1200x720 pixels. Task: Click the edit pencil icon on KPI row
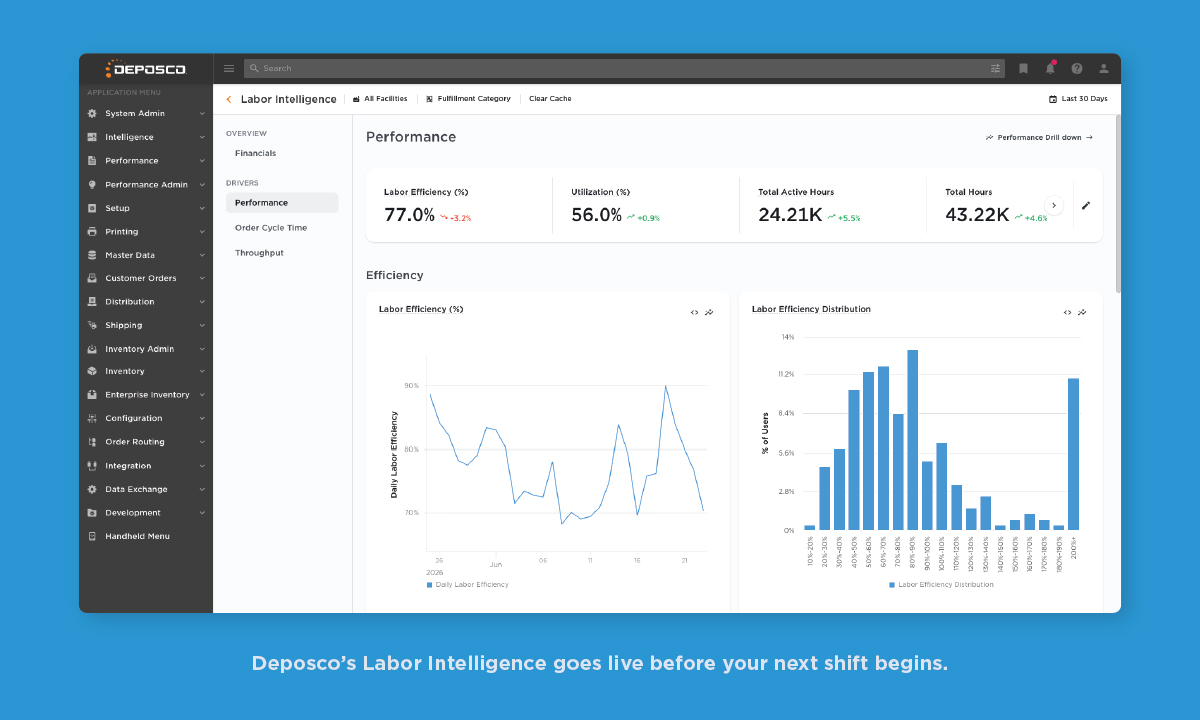pyautogui.click(x=1086, y=205)
